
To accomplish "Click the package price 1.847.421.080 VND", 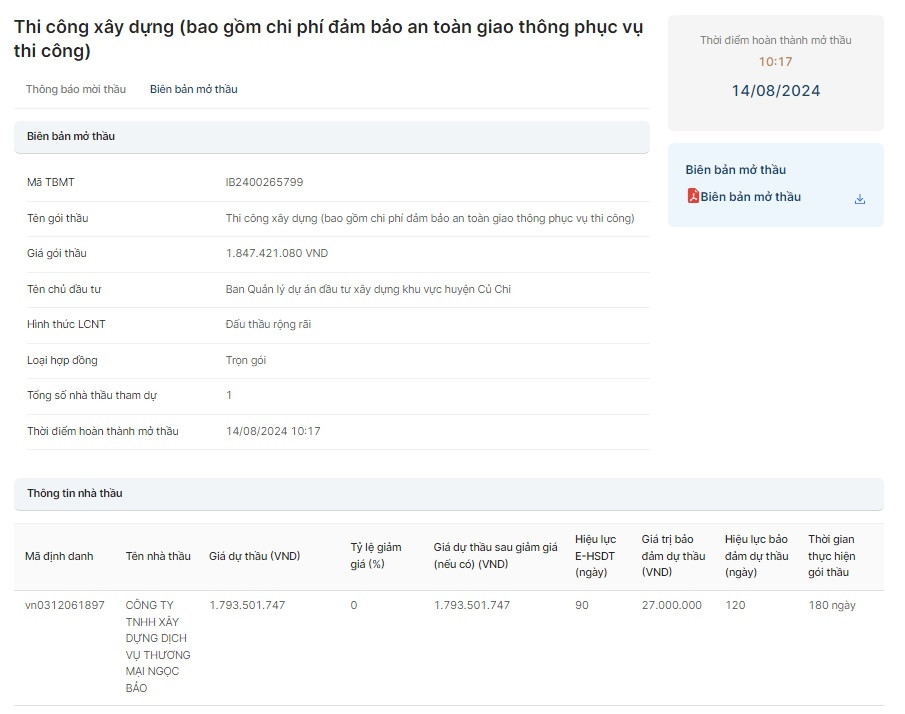I will [277, 253].
